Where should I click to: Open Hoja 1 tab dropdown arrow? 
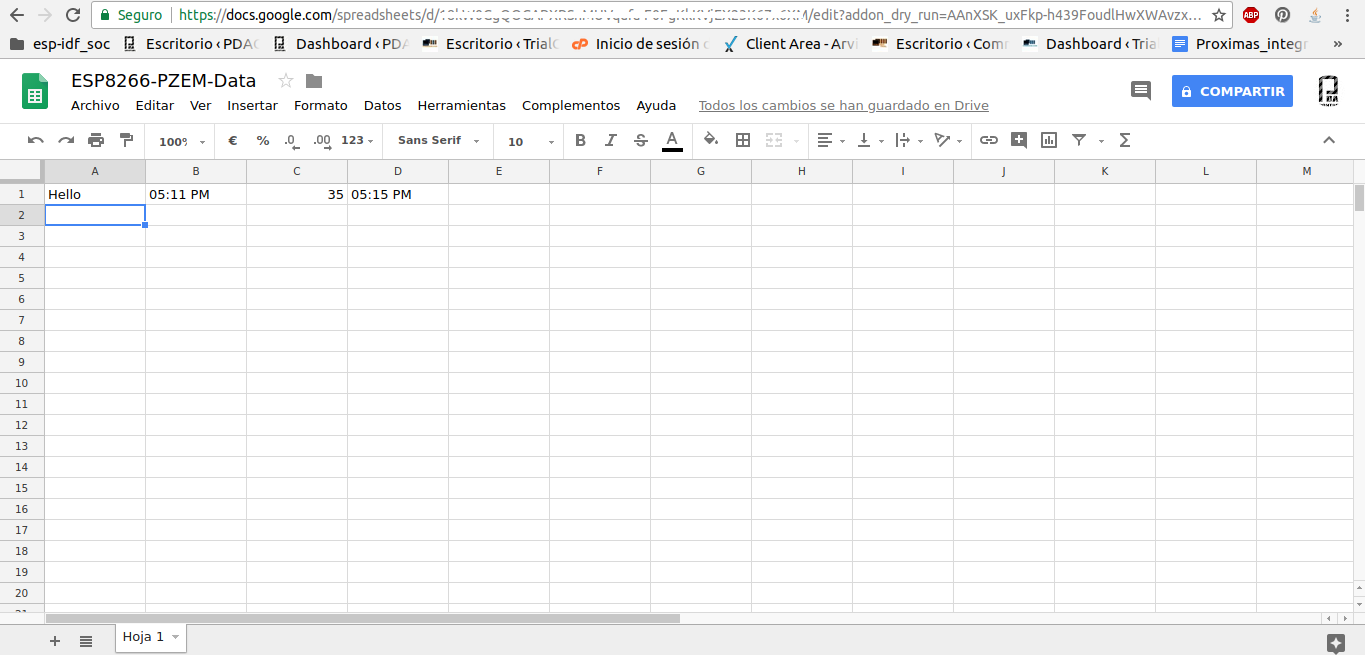176,637
